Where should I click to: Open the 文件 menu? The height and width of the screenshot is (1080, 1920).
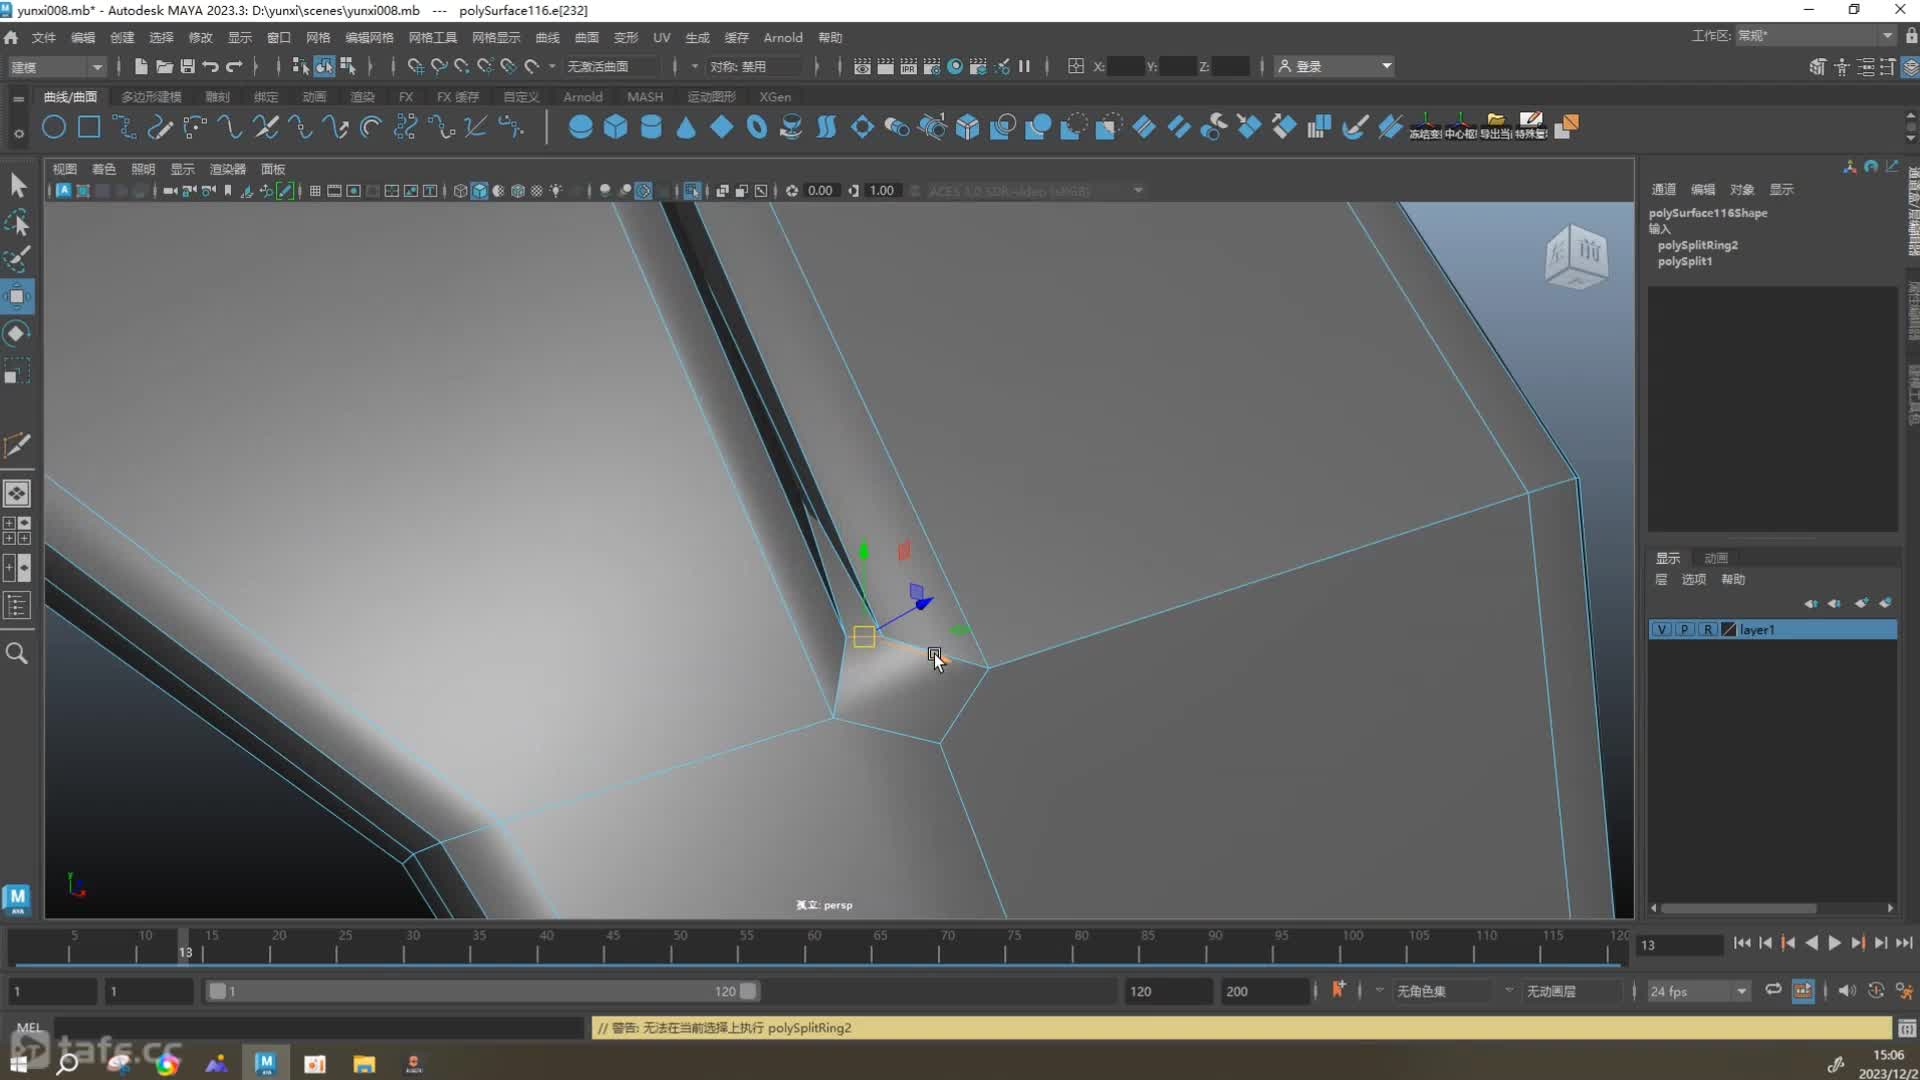[44, 37]
